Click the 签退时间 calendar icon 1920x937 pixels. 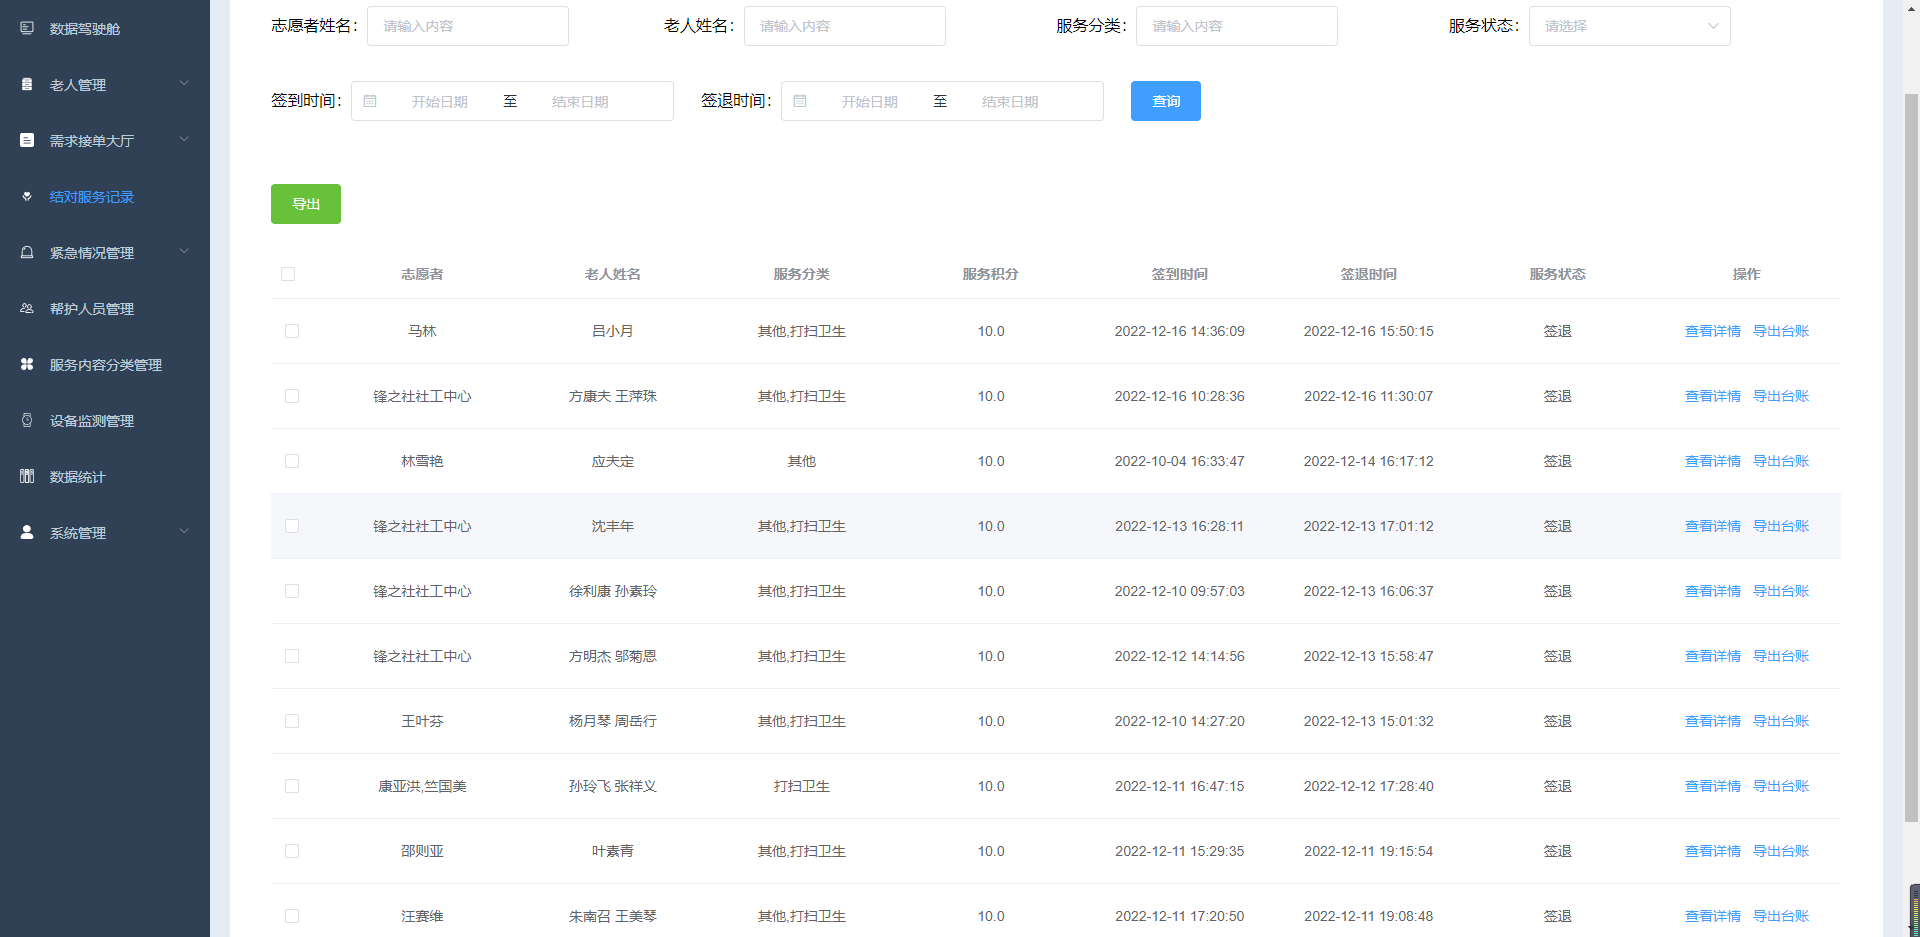point(800,101)
